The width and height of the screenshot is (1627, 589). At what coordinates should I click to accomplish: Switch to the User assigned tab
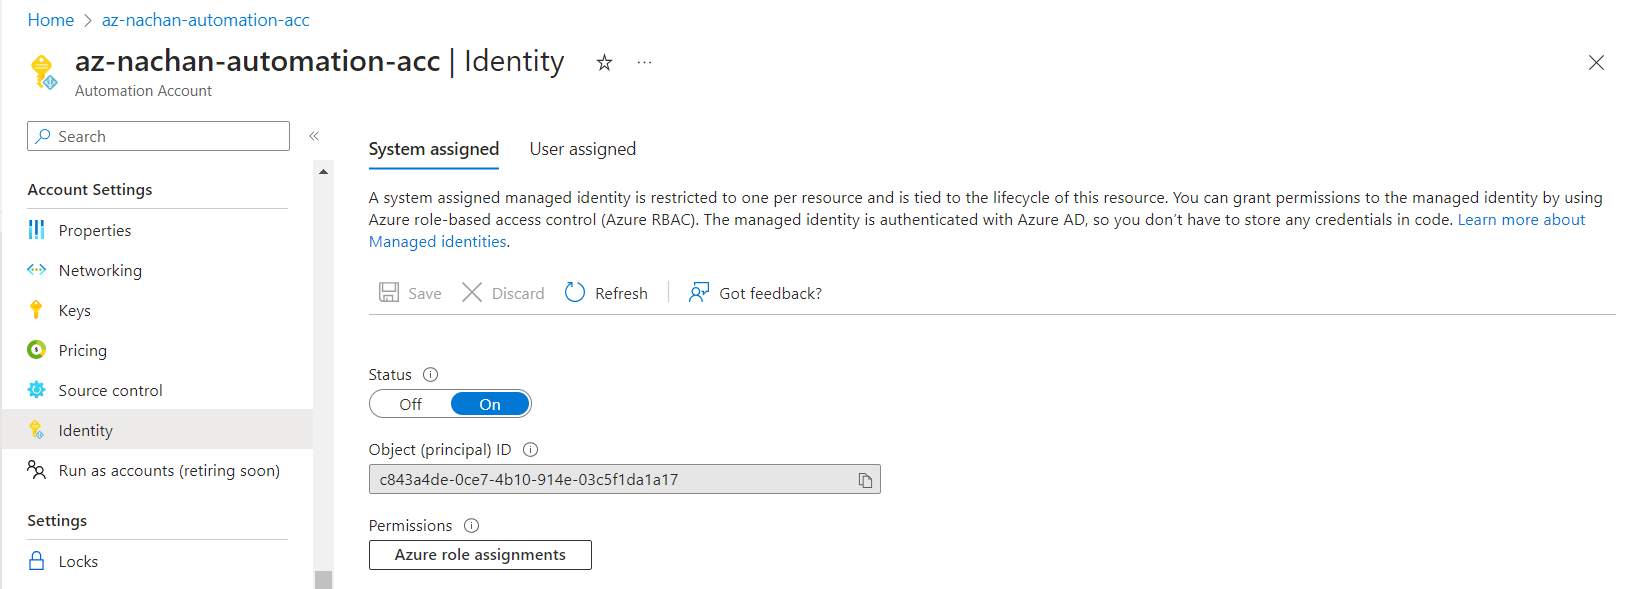coord(582,149)
